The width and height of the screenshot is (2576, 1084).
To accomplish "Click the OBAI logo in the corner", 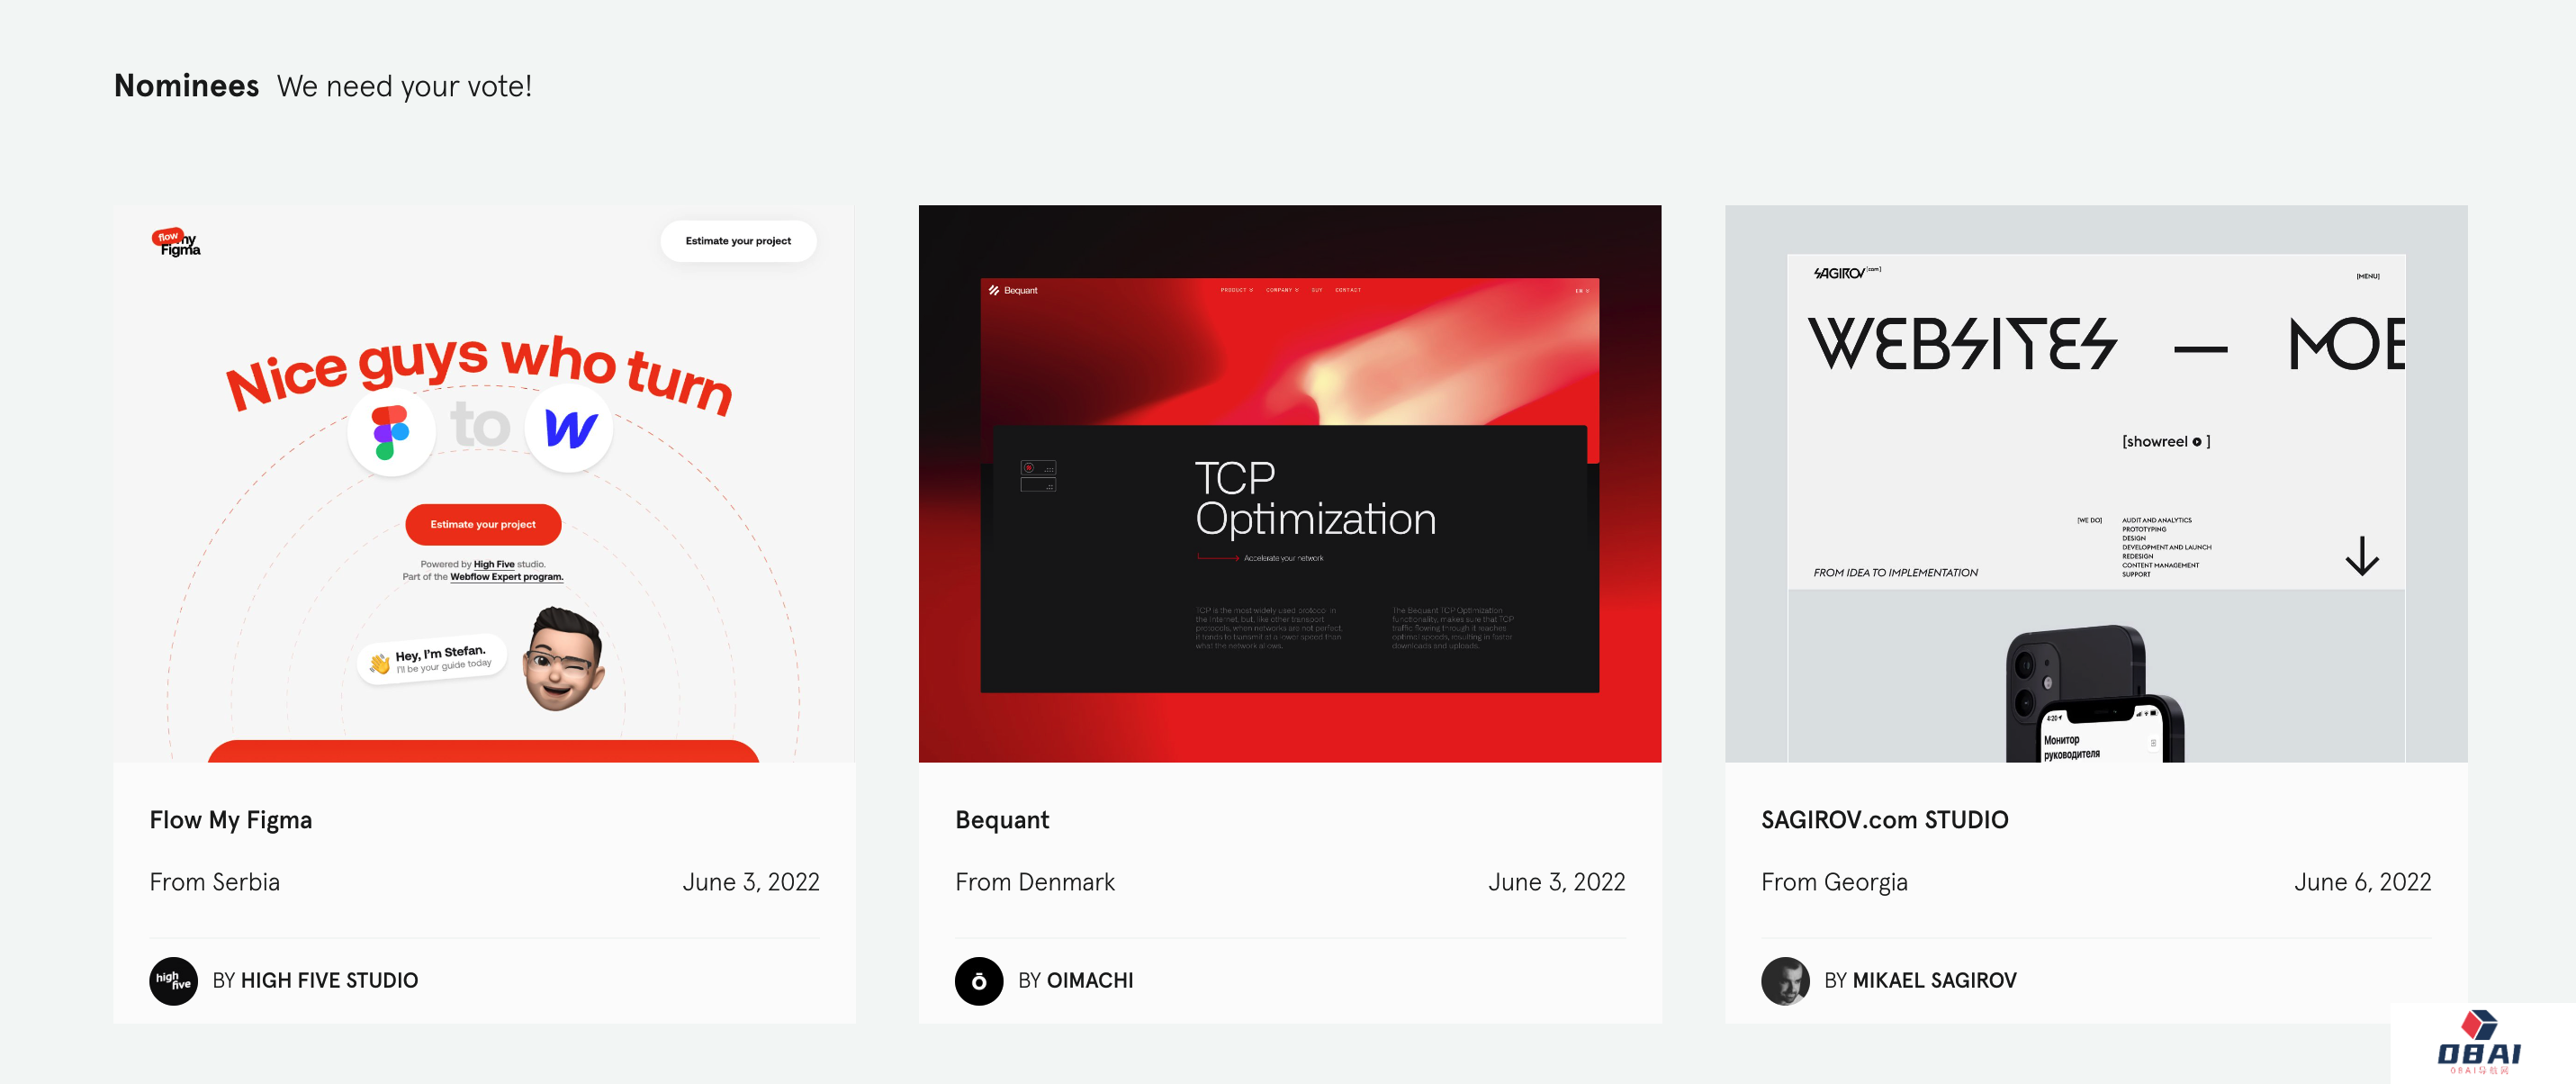I will pyautogui.click(x=2479, y=1043).
